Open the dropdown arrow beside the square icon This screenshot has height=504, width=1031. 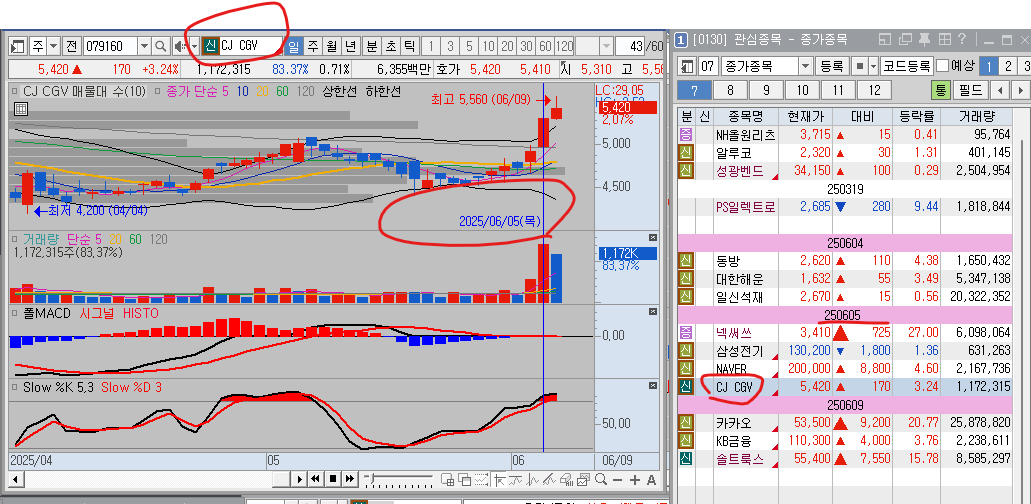tap(873, 66)
